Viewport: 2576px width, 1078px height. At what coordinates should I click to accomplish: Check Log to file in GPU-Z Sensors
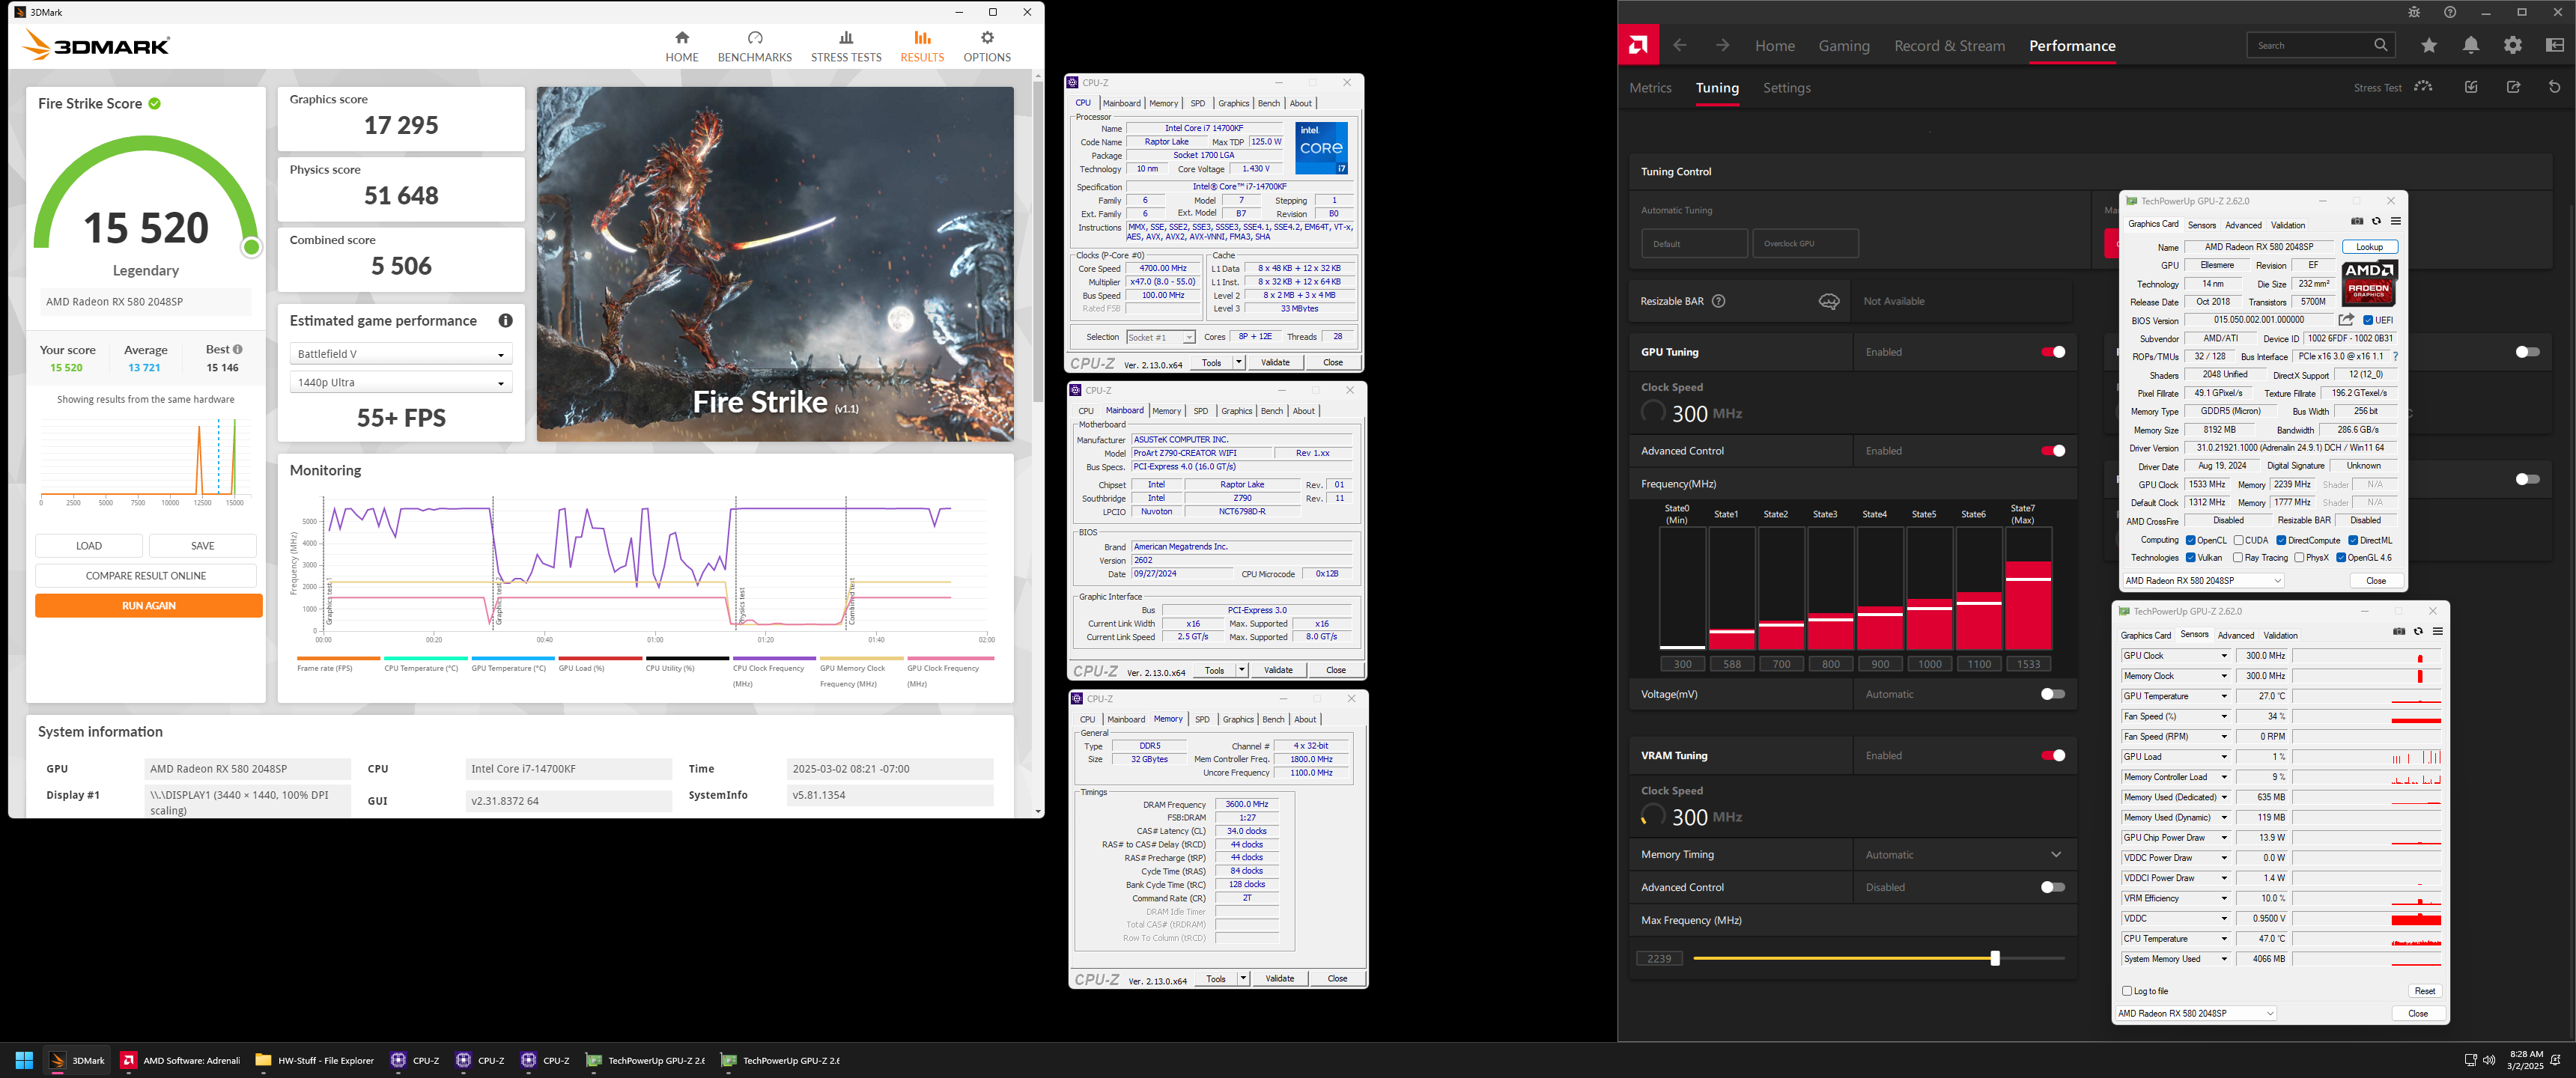(2127, 991)
